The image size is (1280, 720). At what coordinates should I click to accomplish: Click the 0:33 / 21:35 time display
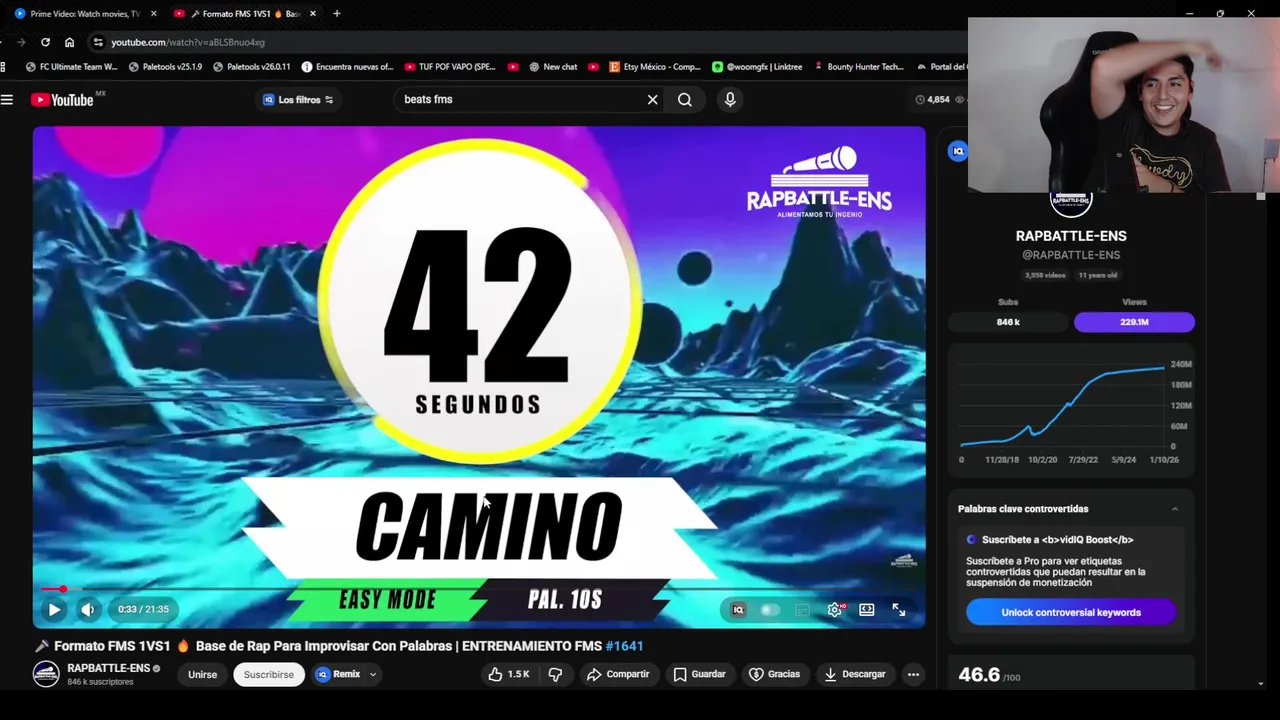(143, 609)
